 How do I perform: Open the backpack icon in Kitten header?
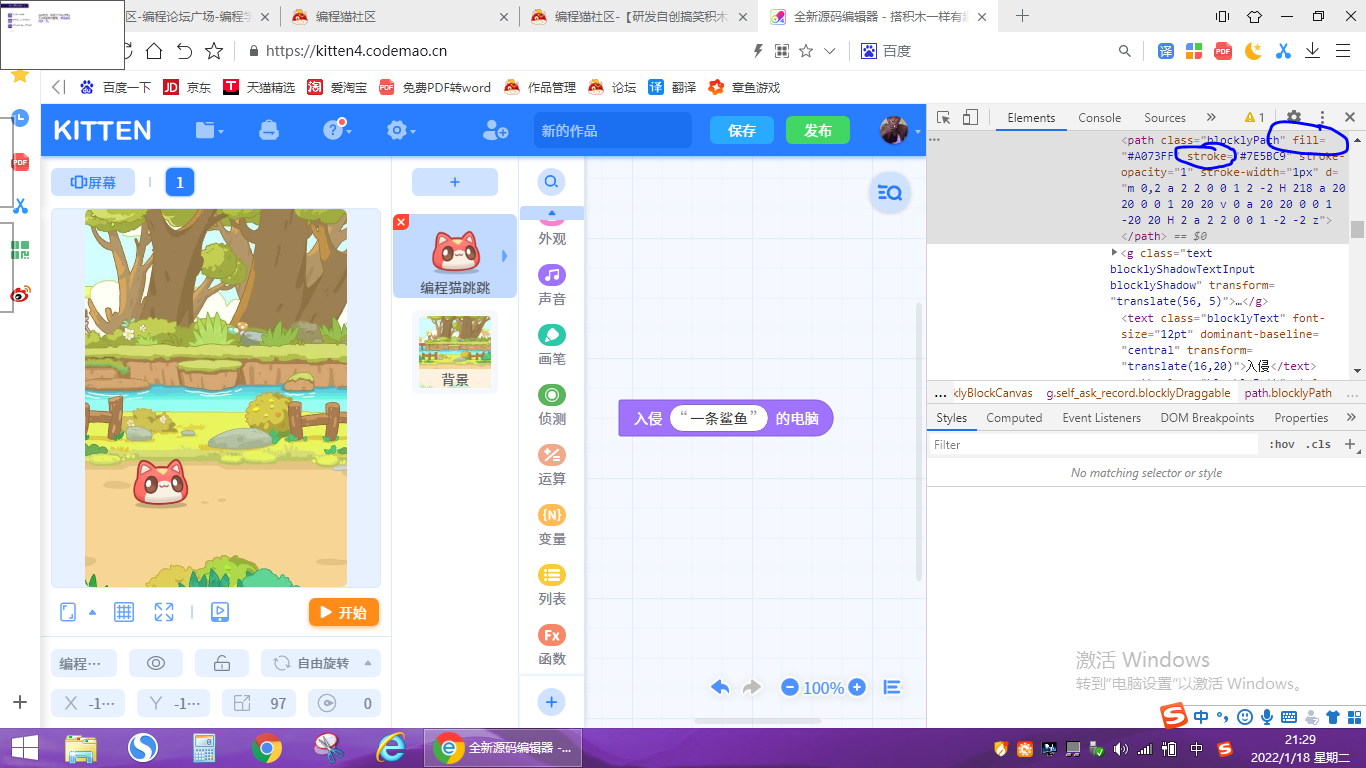coord(269,130)
